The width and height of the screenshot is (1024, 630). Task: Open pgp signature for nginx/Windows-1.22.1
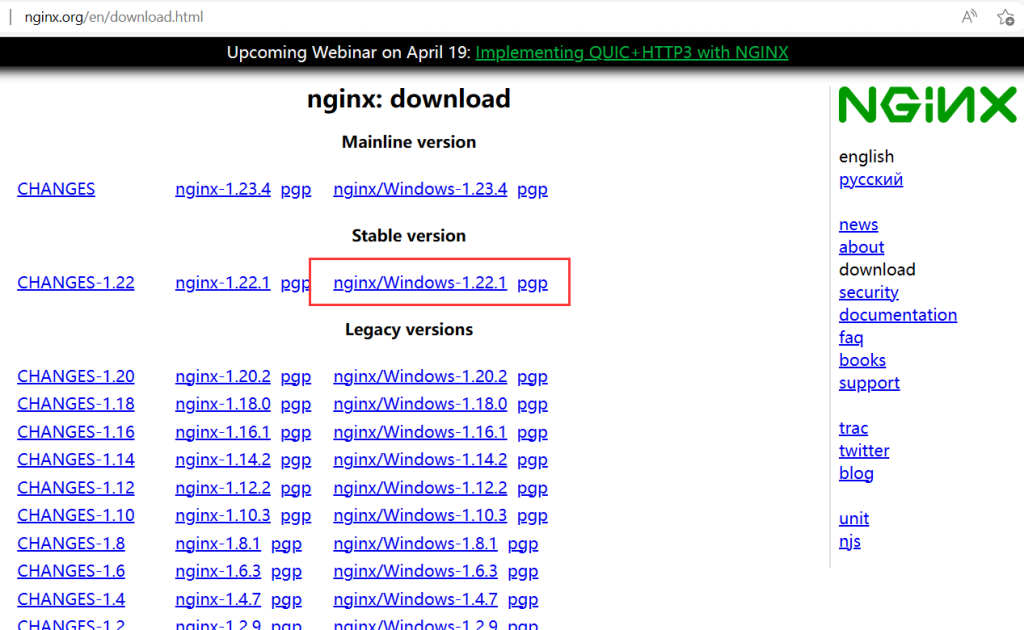[532, 283]
